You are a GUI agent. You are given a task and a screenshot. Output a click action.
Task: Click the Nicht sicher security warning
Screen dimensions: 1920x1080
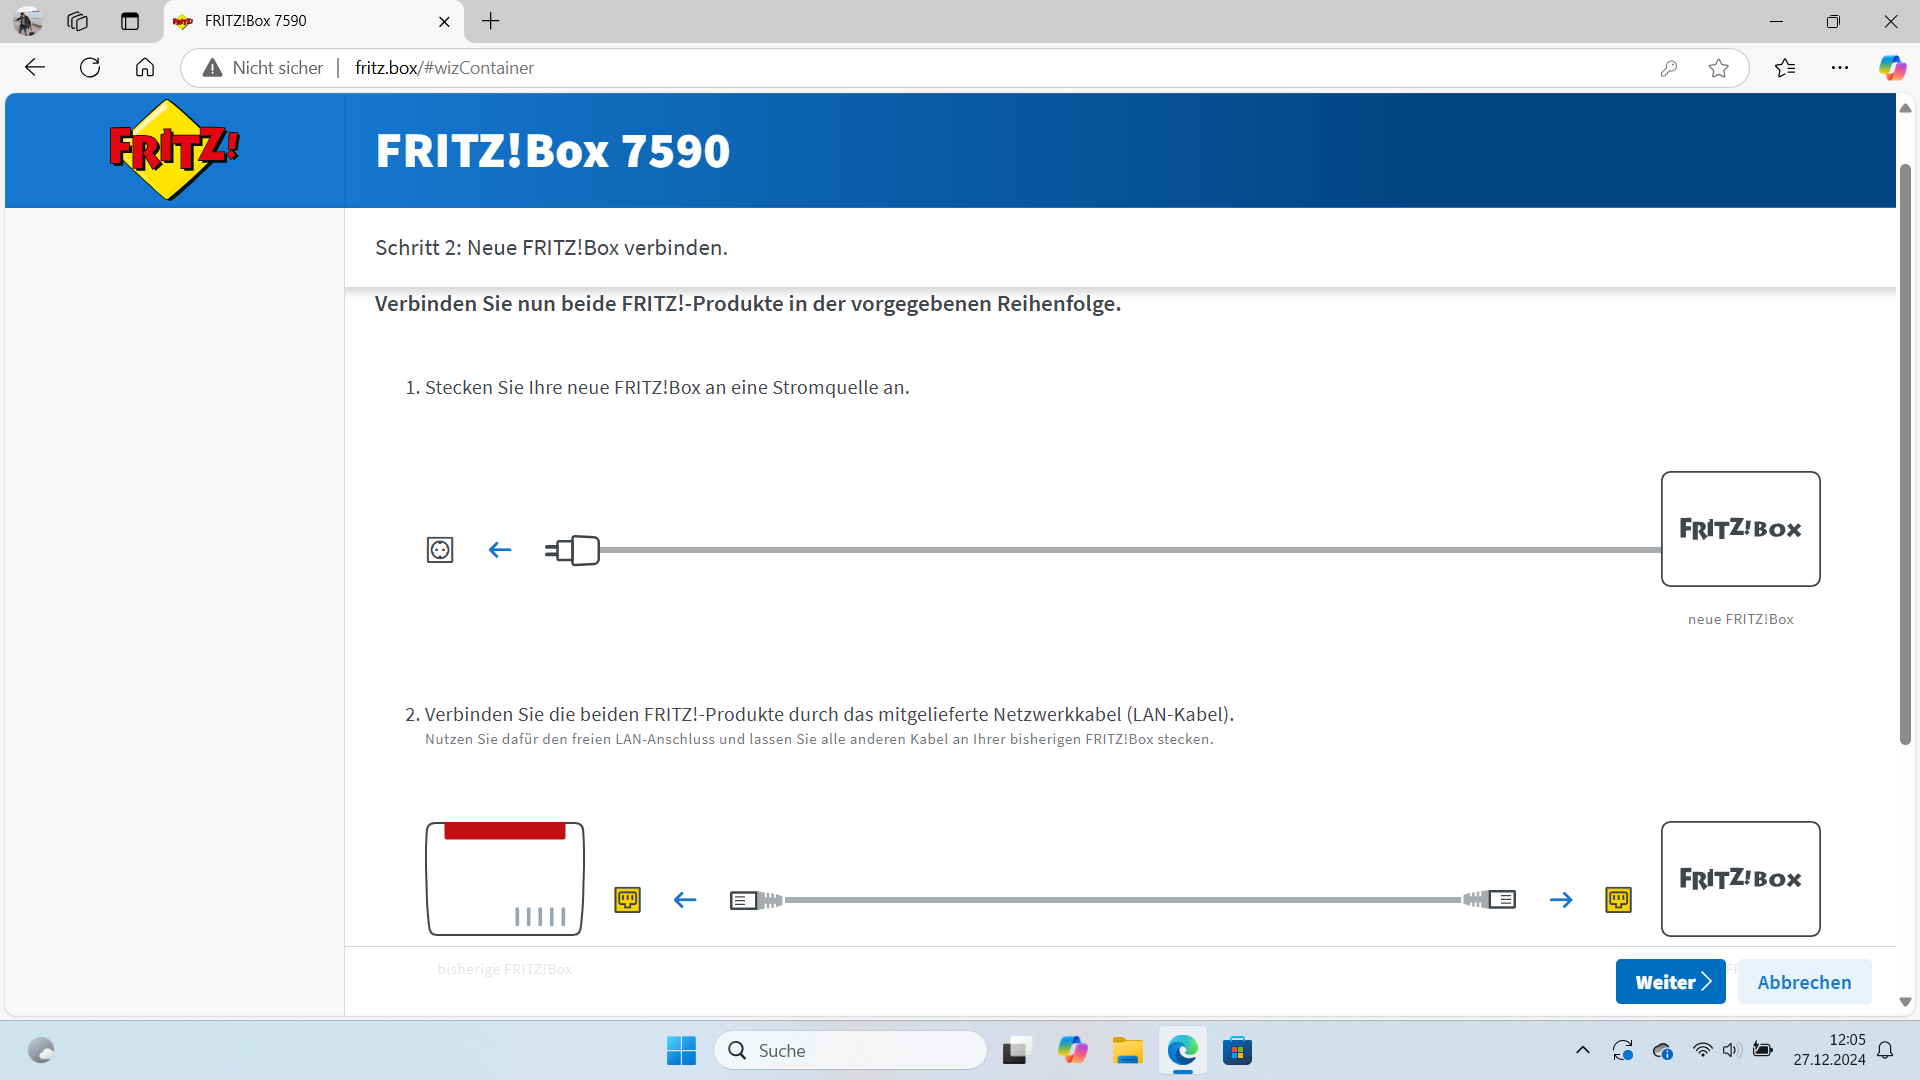point(264,68)
